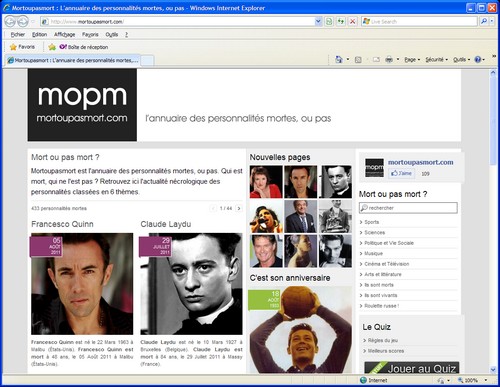
Task: Open Boîte de réception favorite link
Action: click(x=84, y=47)
